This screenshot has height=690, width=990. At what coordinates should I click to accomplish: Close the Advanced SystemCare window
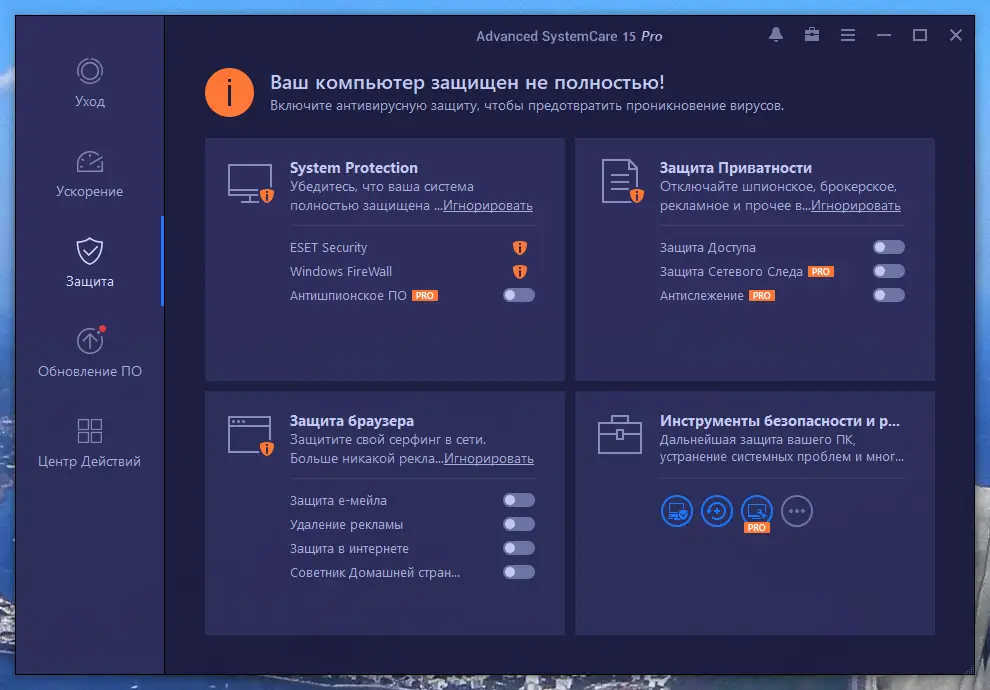[x=956, y=35]
